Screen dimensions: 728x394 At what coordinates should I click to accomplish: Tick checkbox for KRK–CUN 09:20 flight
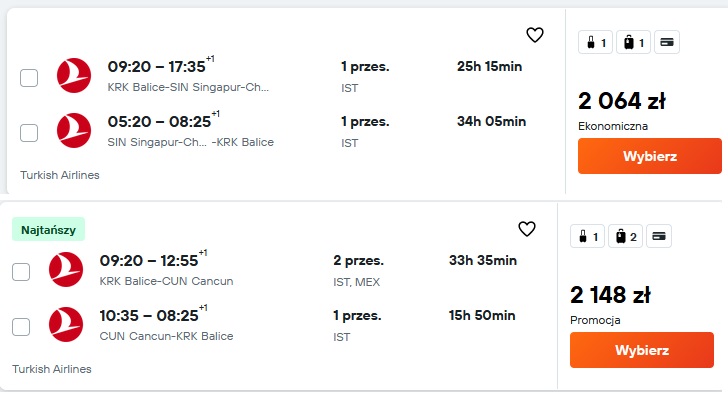point(21,272)
